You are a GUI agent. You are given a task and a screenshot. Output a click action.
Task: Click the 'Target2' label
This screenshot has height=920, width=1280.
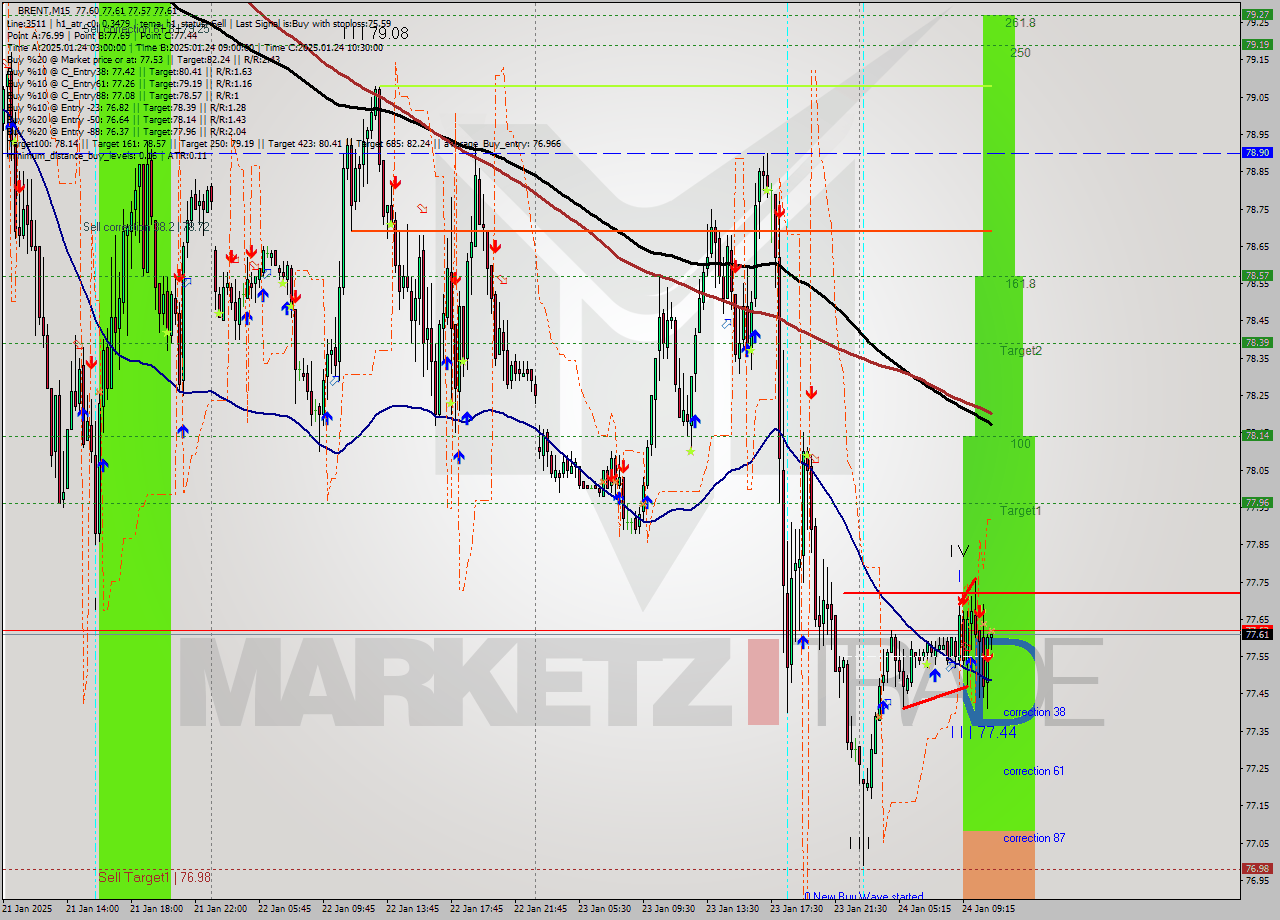(x=1021, y=351)
